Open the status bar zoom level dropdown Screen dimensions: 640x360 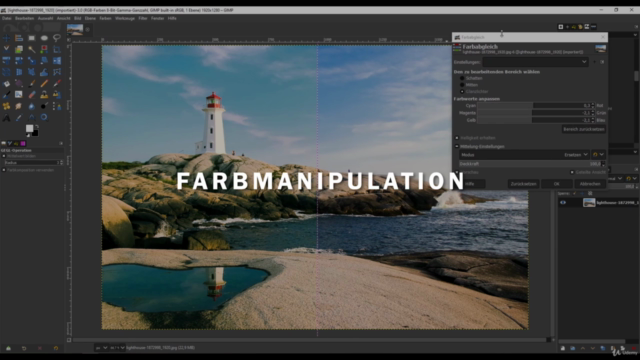coord(118,348)
